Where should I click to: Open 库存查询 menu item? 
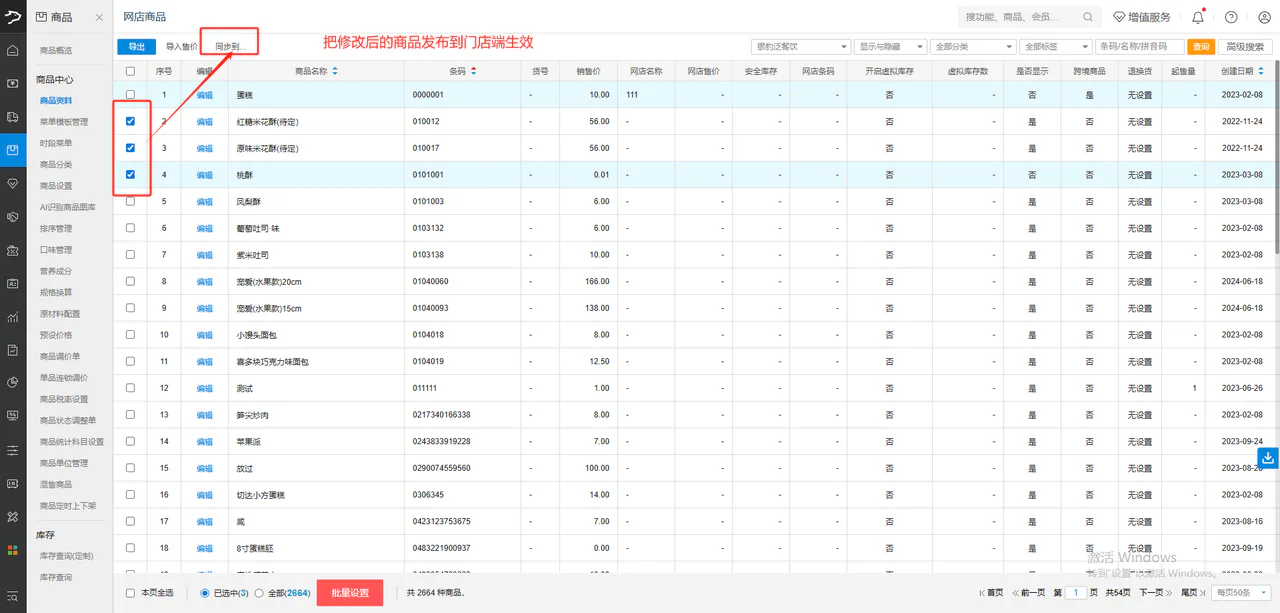(56, 577)
